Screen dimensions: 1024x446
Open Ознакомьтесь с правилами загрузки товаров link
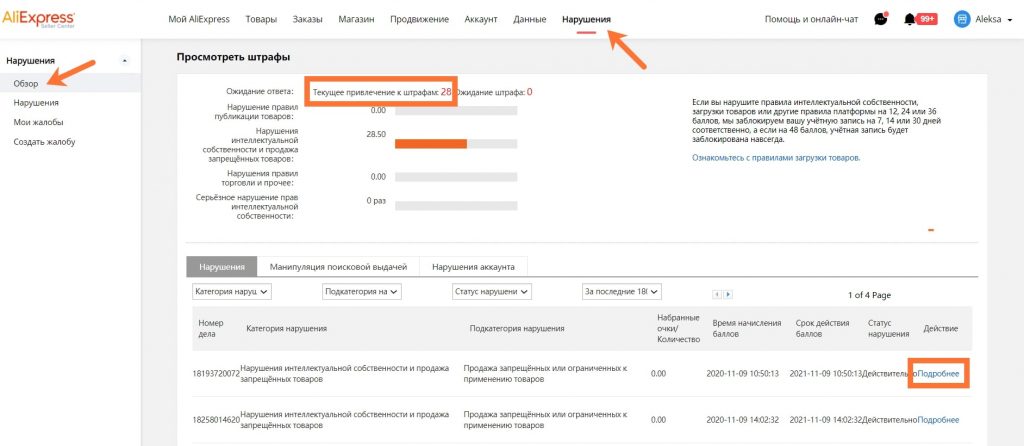[x=776, y=158]
